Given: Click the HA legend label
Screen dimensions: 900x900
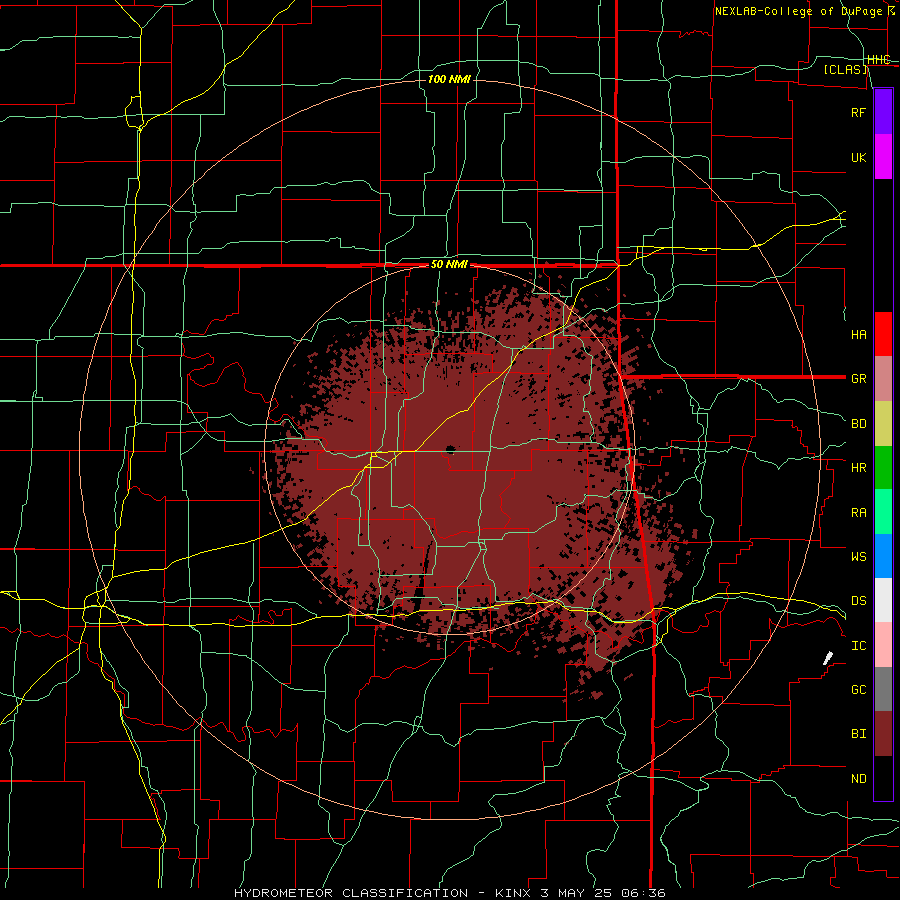Looking at the screenshot, I should coord(858,335).
